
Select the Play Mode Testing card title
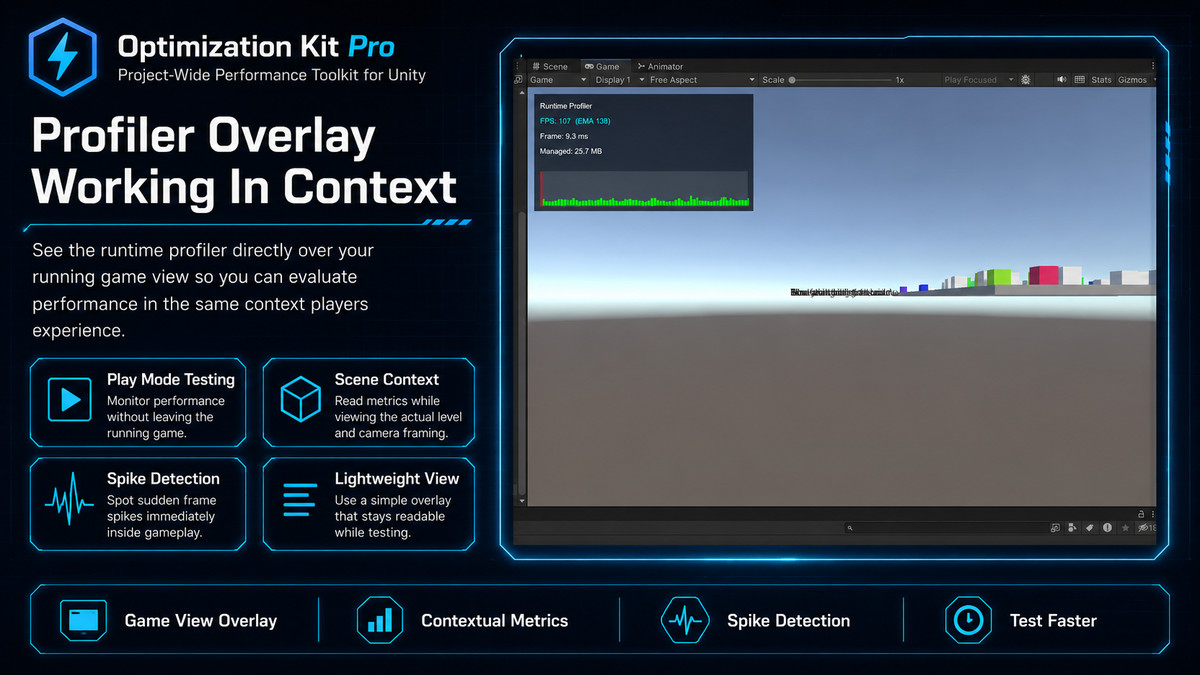tap(171, 379)
